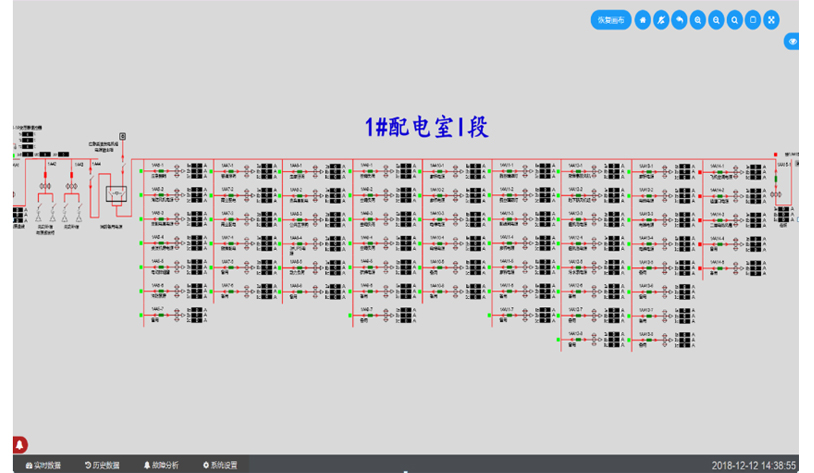The width and height of the screenshot is (814, 473).
Task: Zoom out using the minus magnifier icon
Action: [x=716, y=20]
